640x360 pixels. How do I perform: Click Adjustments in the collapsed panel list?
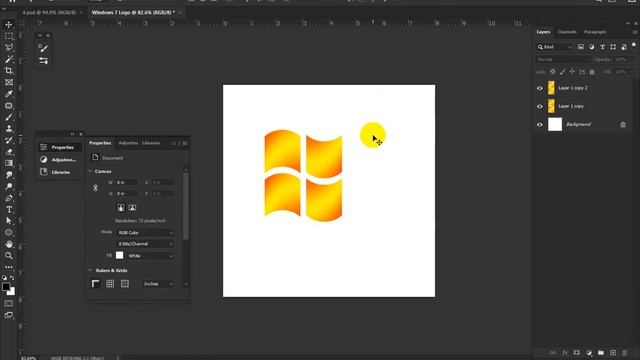point(60,160)
